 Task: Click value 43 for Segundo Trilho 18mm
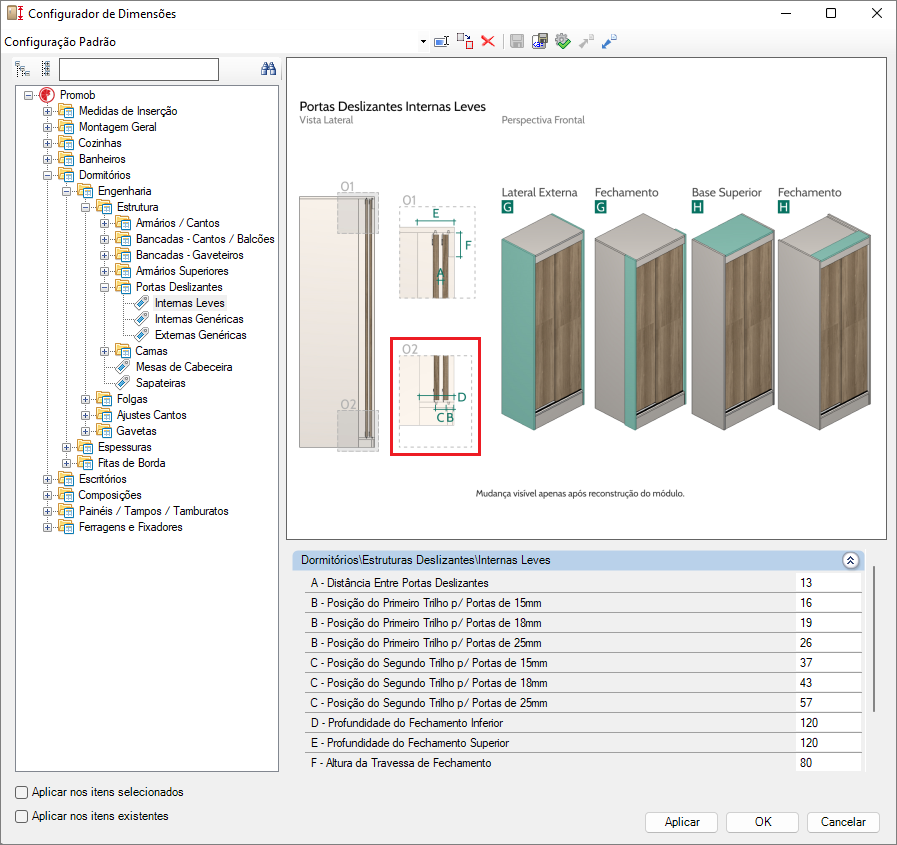[x=828, y=683]
